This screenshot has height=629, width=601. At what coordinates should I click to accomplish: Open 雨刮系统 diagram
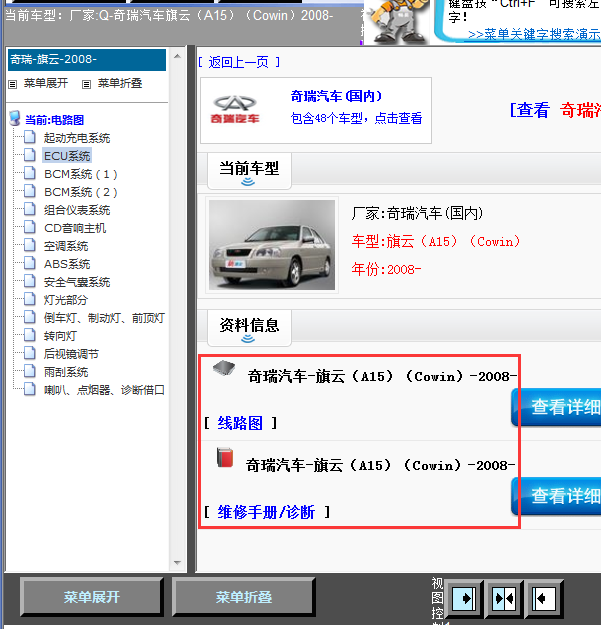(x=66, y=372)
